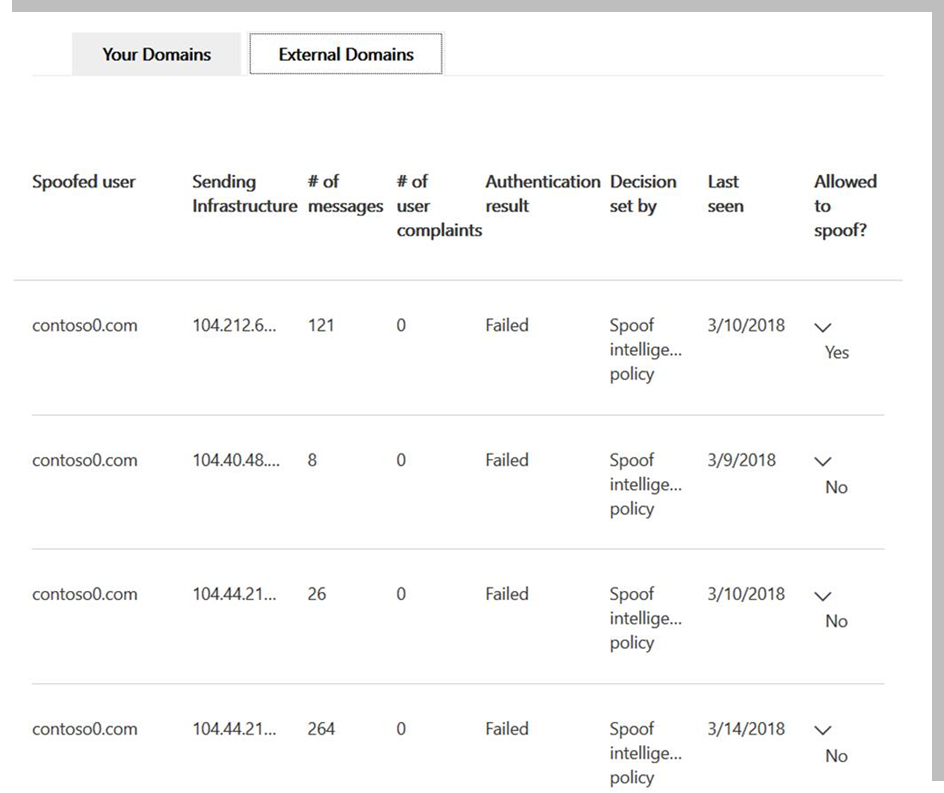The width and height of the screenshot is (944, 793).
Task: Sort by Authentication result column
Action: tap(542, 194)
